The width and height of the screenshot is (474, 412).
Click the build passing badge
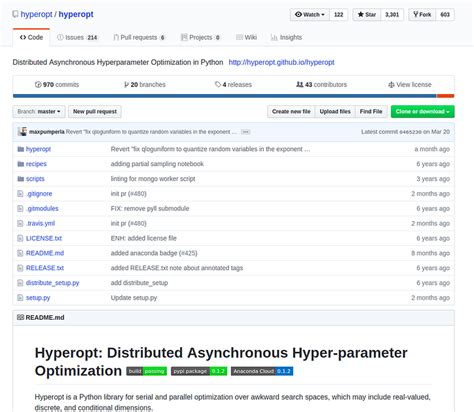pyautogui.click(x=147, y=371)
